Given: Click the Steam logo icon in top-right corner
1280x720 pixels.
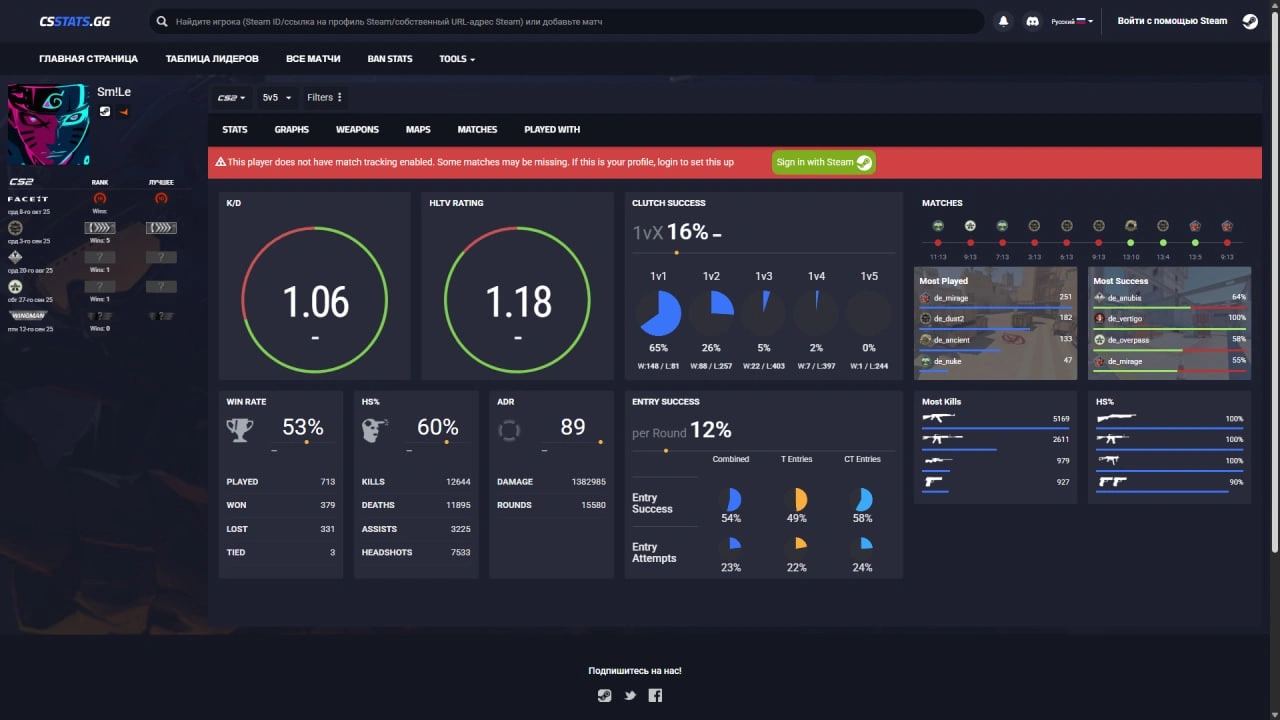Looking at the screenshot, I should tap(1250, 21).
